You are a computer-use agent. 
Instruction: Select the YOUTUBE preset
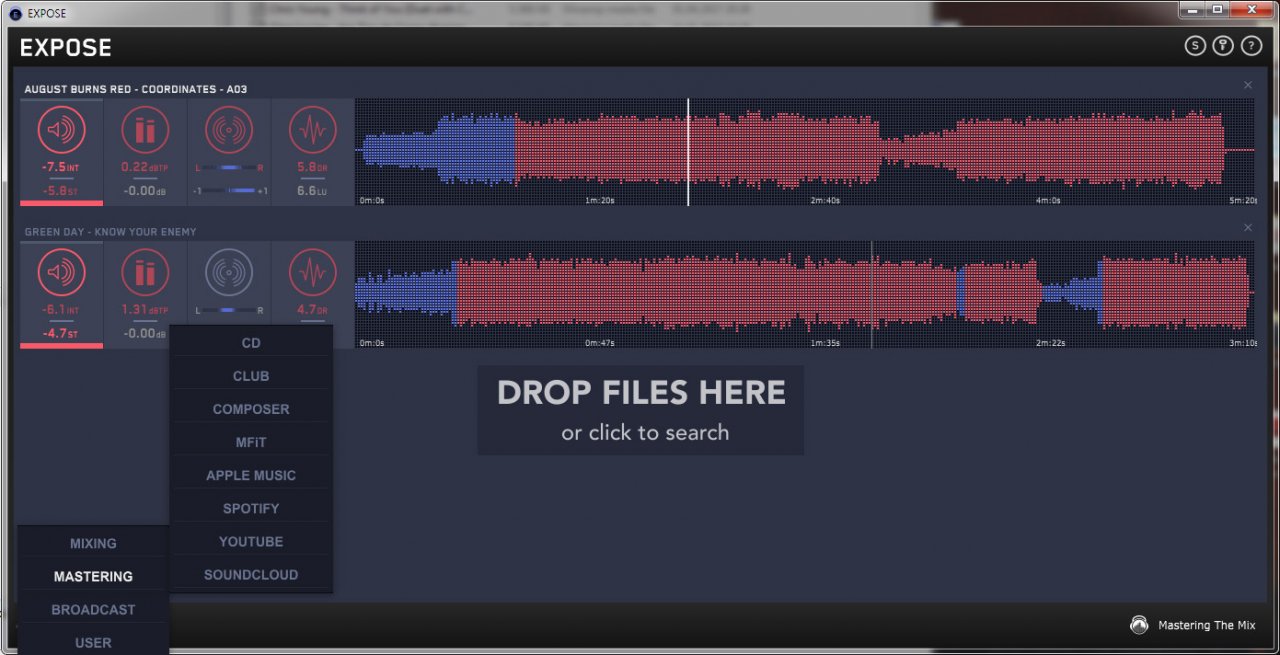(x=251, y=541)
